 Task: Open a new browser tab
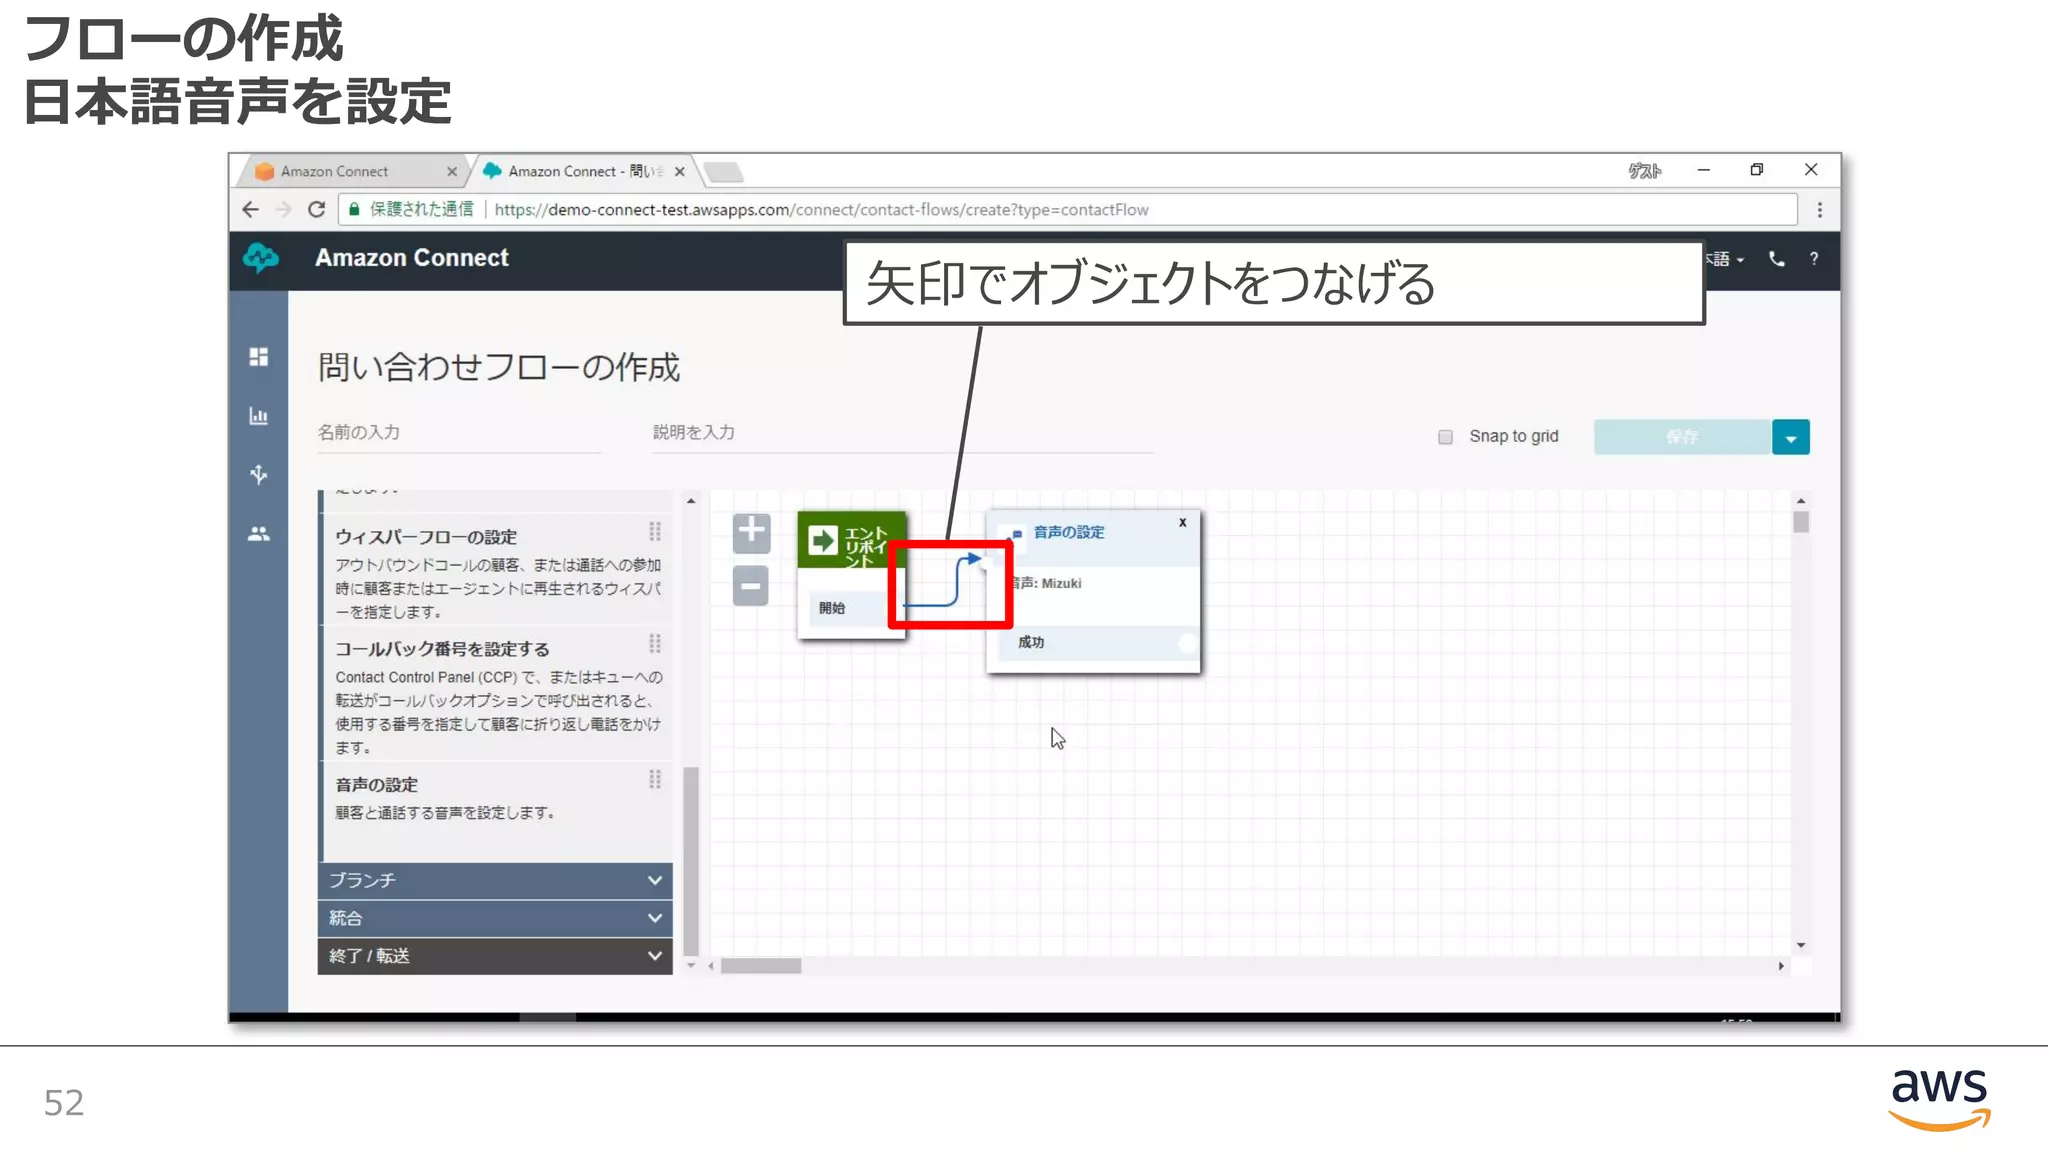coord(724,172)
